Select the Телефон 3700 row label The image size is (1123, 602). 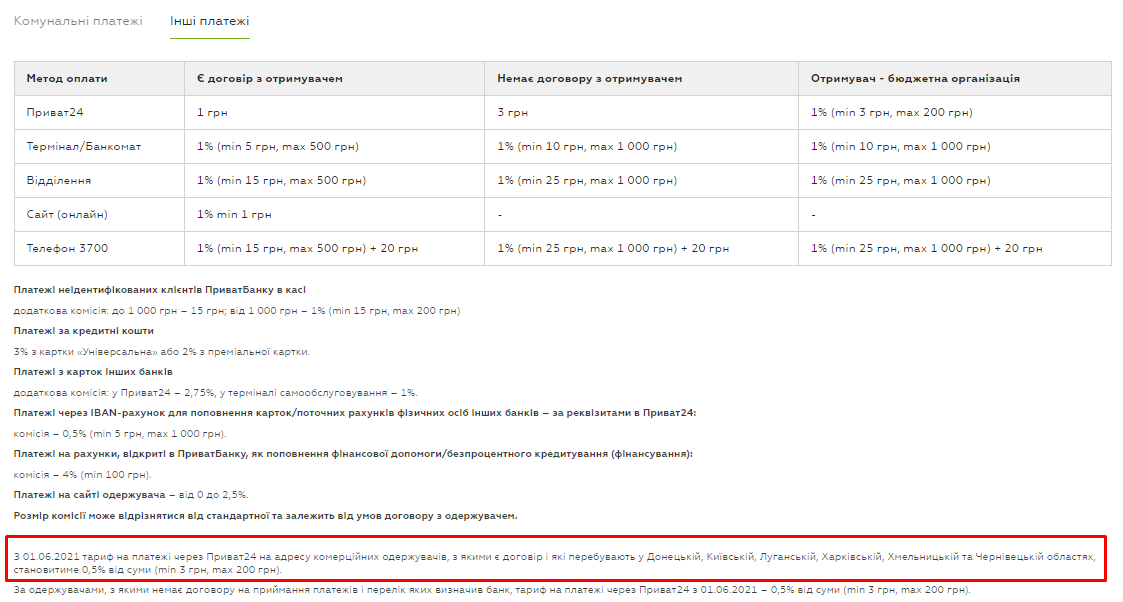click(x=69, y=248)
